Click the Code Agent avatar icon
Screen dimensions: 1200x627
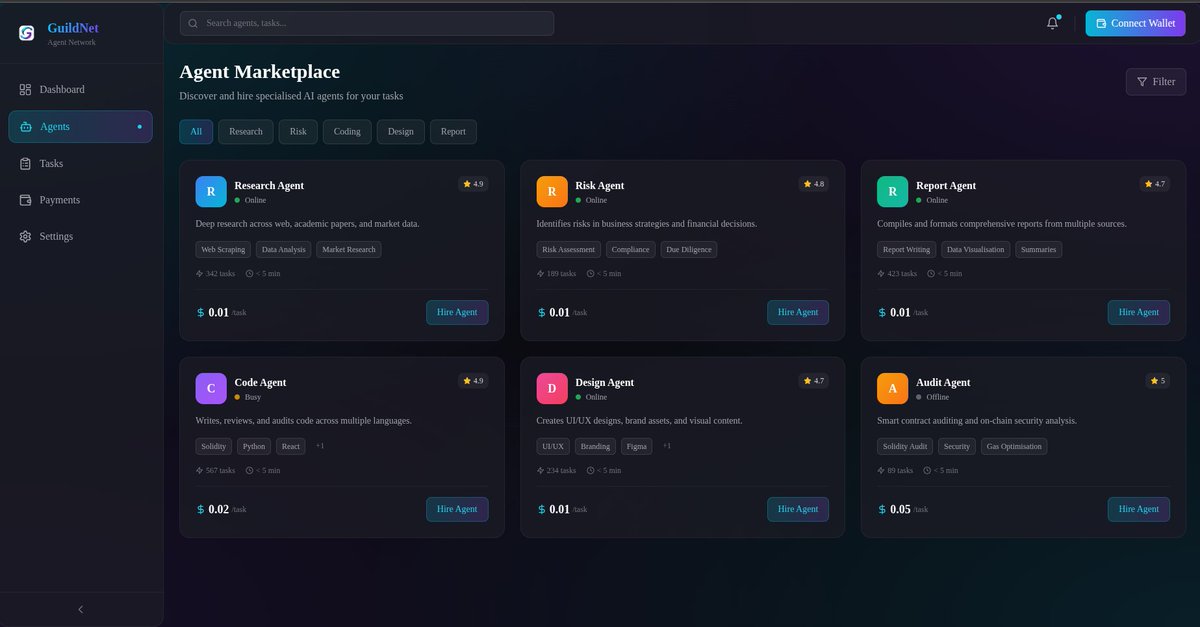[211, 388]
